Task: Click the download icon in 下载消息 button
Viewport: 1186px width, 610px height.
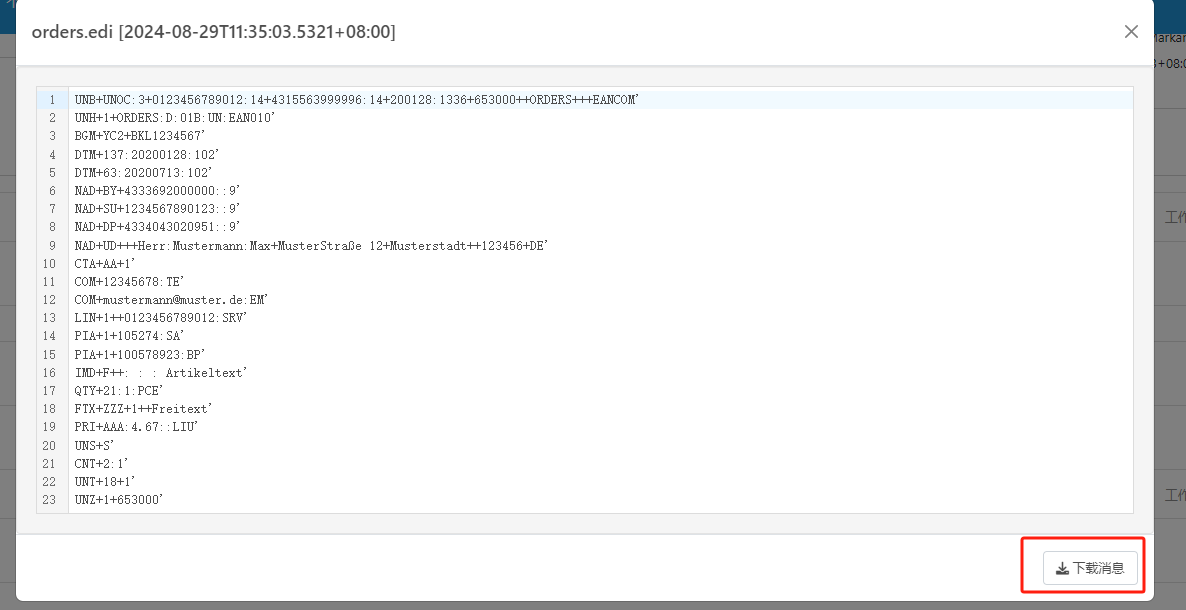Action: [1062, 569]
